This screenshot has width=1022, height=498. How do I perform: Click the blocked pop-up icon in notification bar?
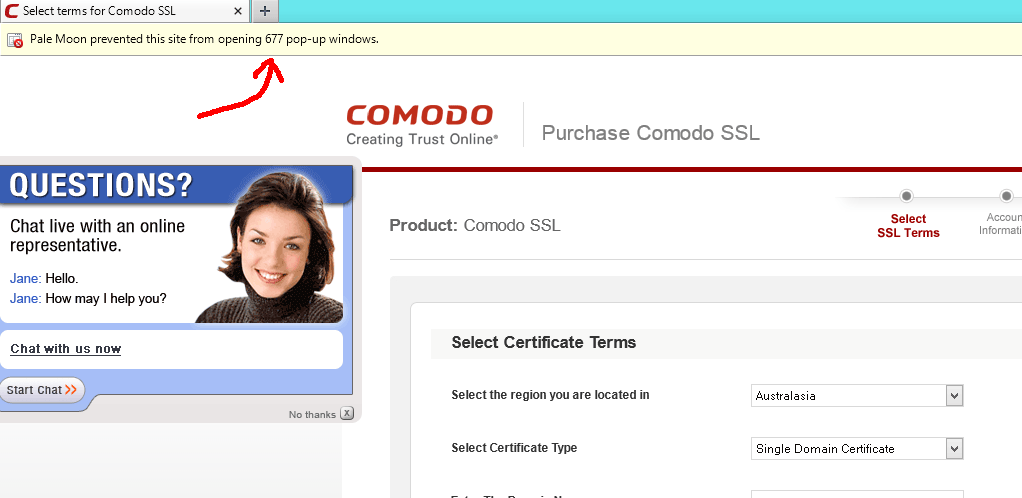pos(15,40)
